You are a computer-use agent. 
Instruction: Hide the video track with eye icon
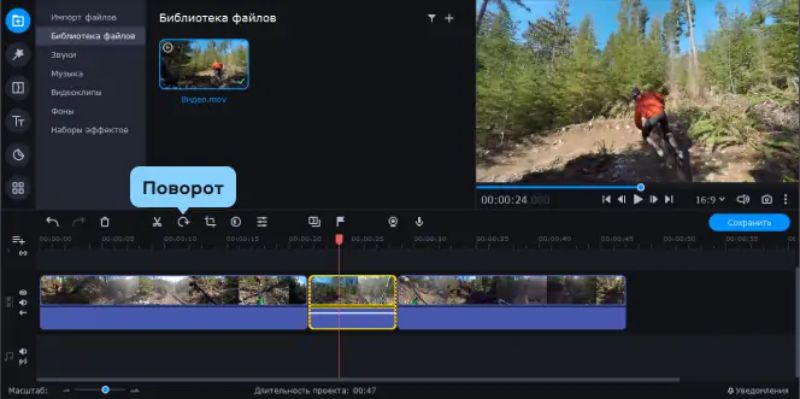pos(23,293)
